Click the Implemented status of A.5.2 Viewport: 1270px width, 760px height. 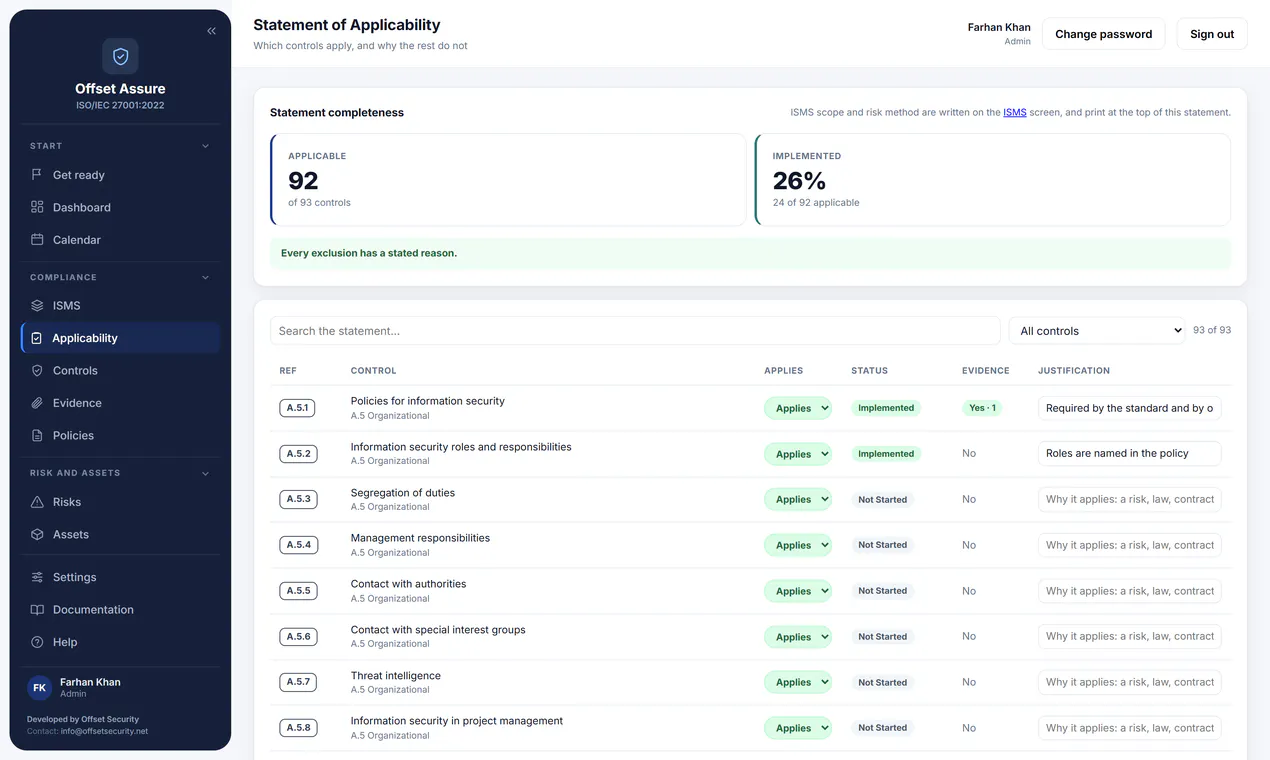886,454
